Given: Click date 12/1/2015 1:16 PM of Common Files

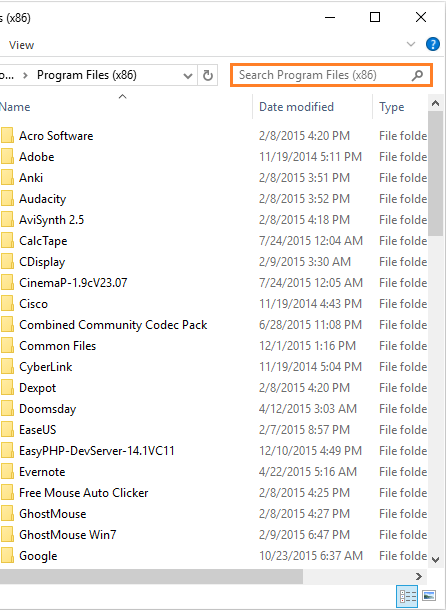Looking at the screenshot, I should [x=307, y=346].
